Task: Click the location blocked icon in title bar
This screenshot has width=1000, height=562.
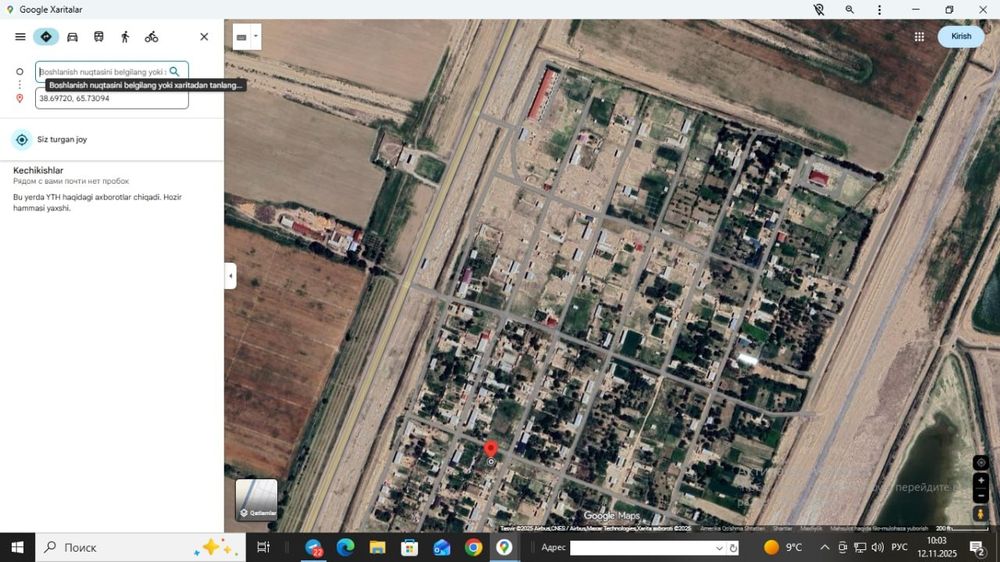Action: coord(819,10)
